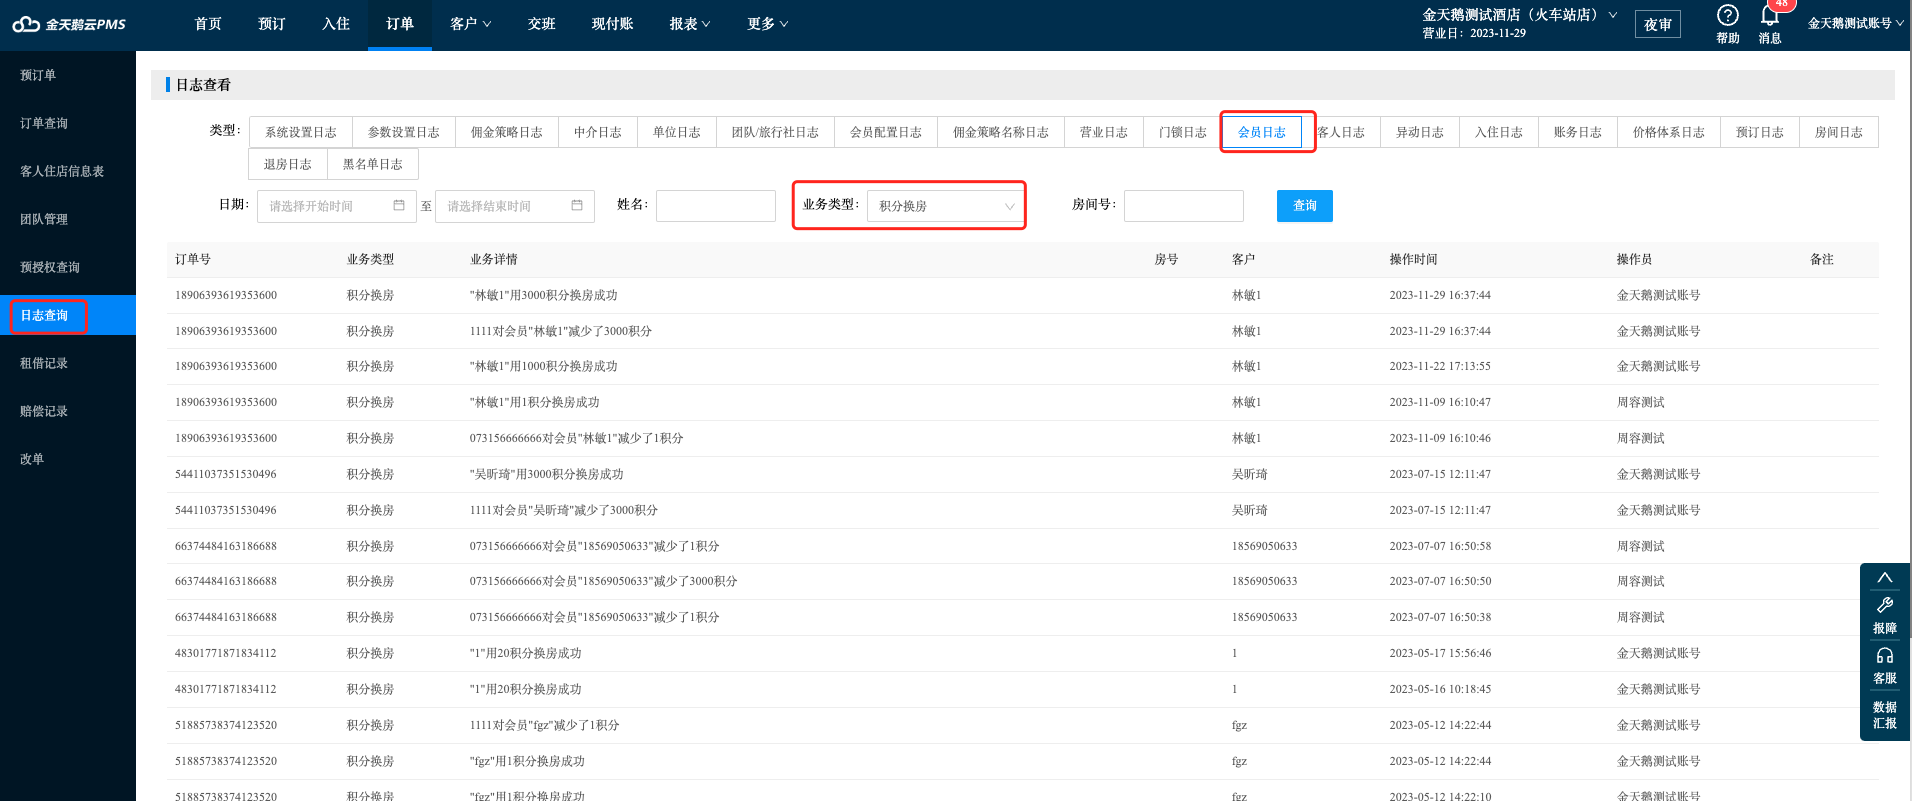Click customer cell 18569050633 at 16:50:58
The height and width of the screenshot is (801, 1912).
[1264, 546]
